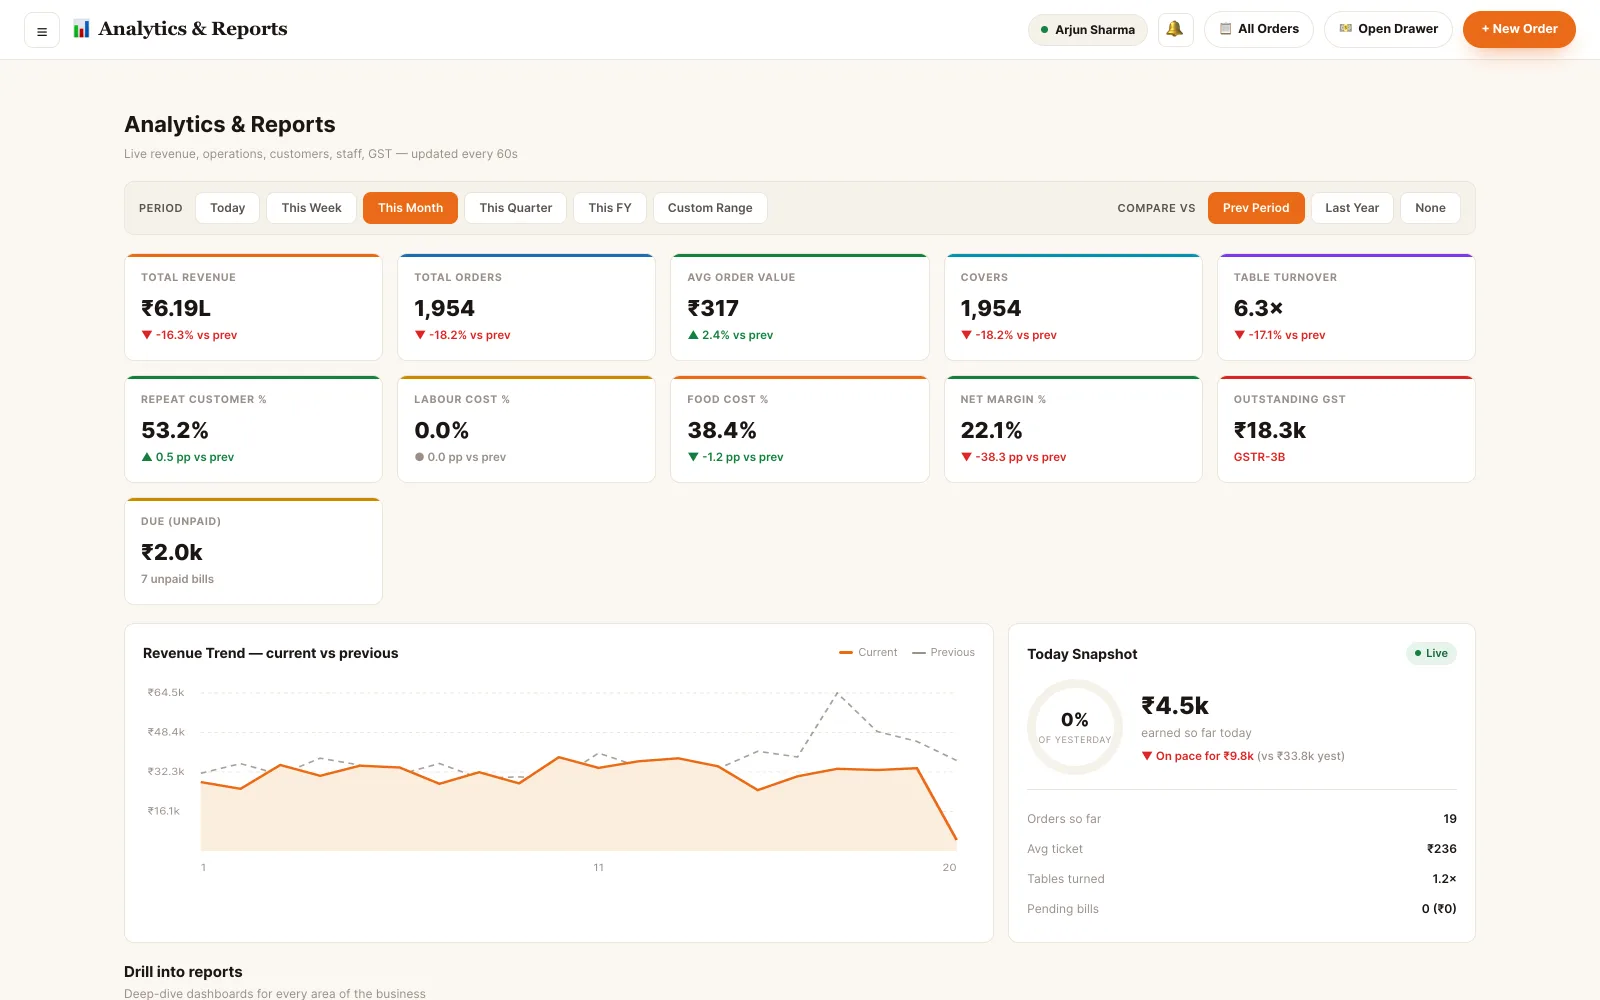
Task: Select the This FY period
Action: [x=610, y=208]
